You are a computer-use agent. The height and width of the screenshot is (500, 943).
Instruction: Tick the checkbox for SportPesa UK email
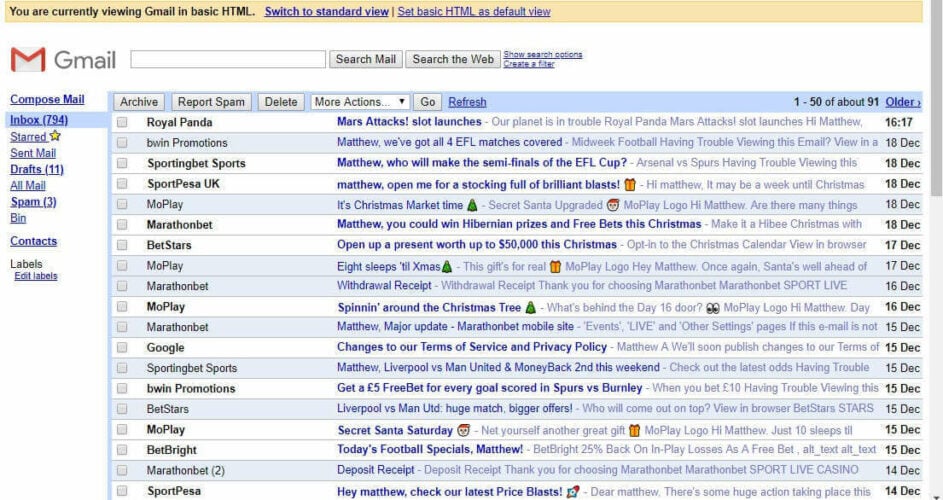tap(122, 184)
